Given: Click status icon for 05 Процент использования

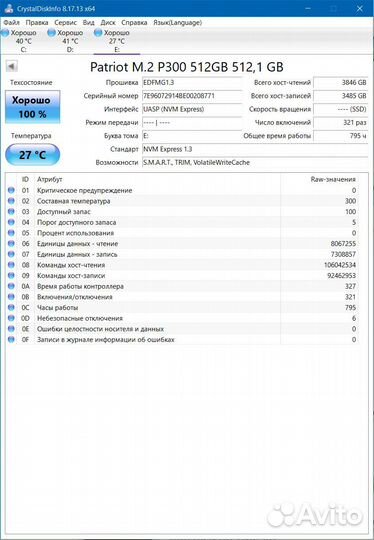Looking at the screenshot, I should 11,233.
